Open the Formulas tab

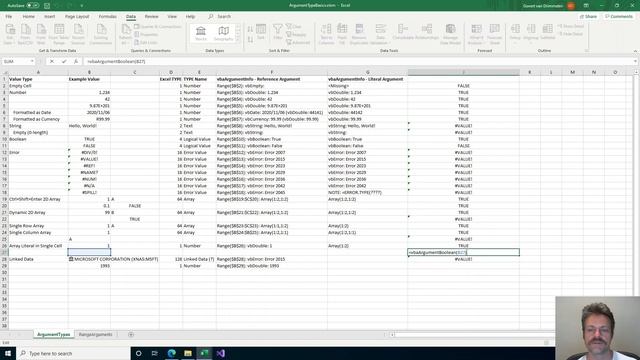point(108,16)
